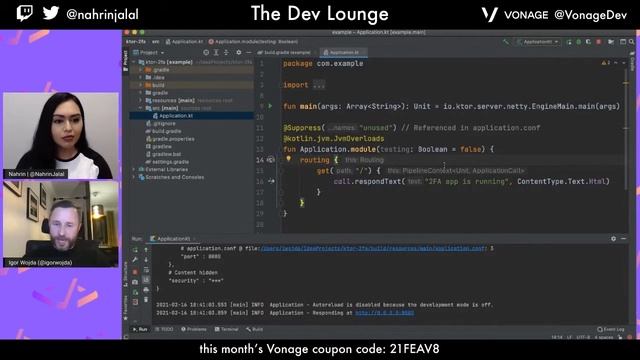The width and height of the screenshot is (640, 360).
Task: Click the yellow lightbulb intention icon
Action: tap(288, 159)
